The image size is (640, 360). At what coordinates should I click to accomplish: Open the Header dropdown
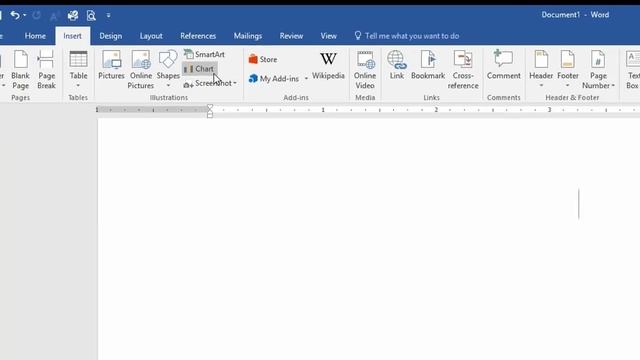541,70
